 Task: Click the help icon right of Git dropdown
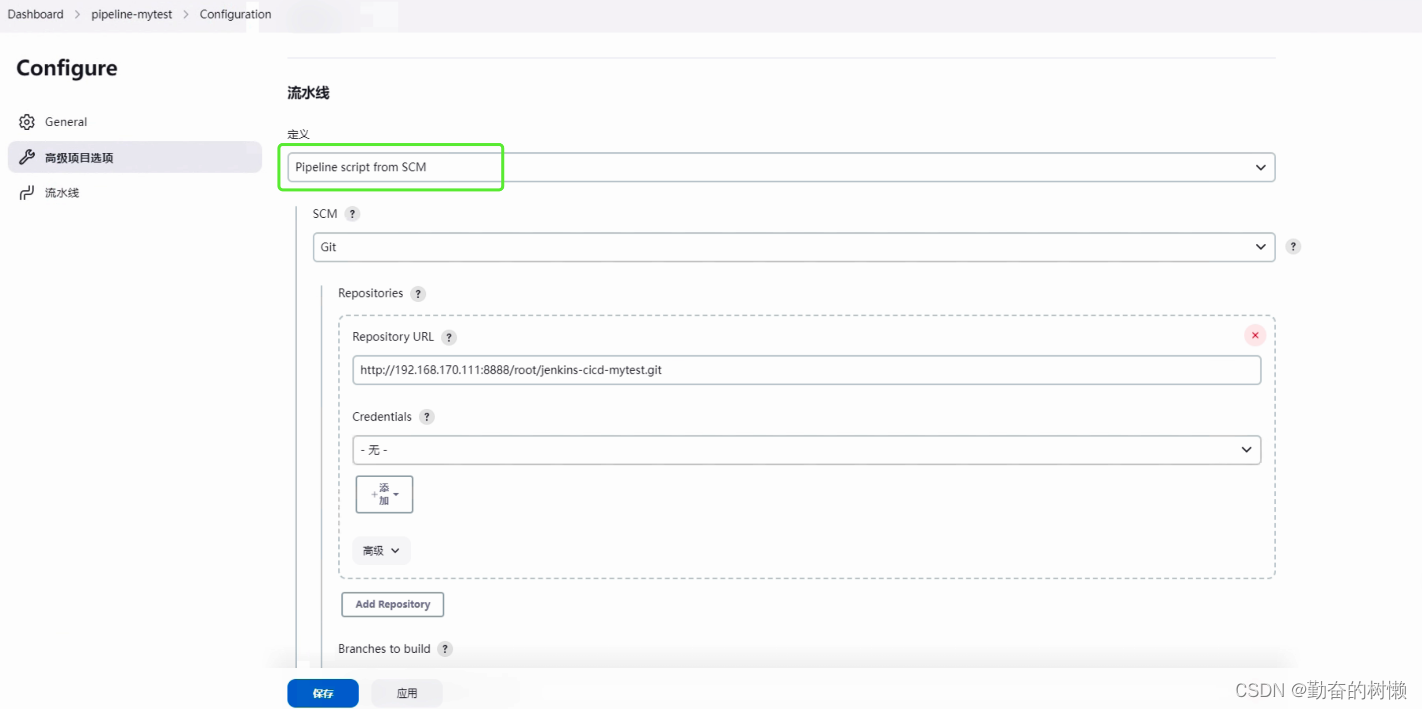point(1293,247)
